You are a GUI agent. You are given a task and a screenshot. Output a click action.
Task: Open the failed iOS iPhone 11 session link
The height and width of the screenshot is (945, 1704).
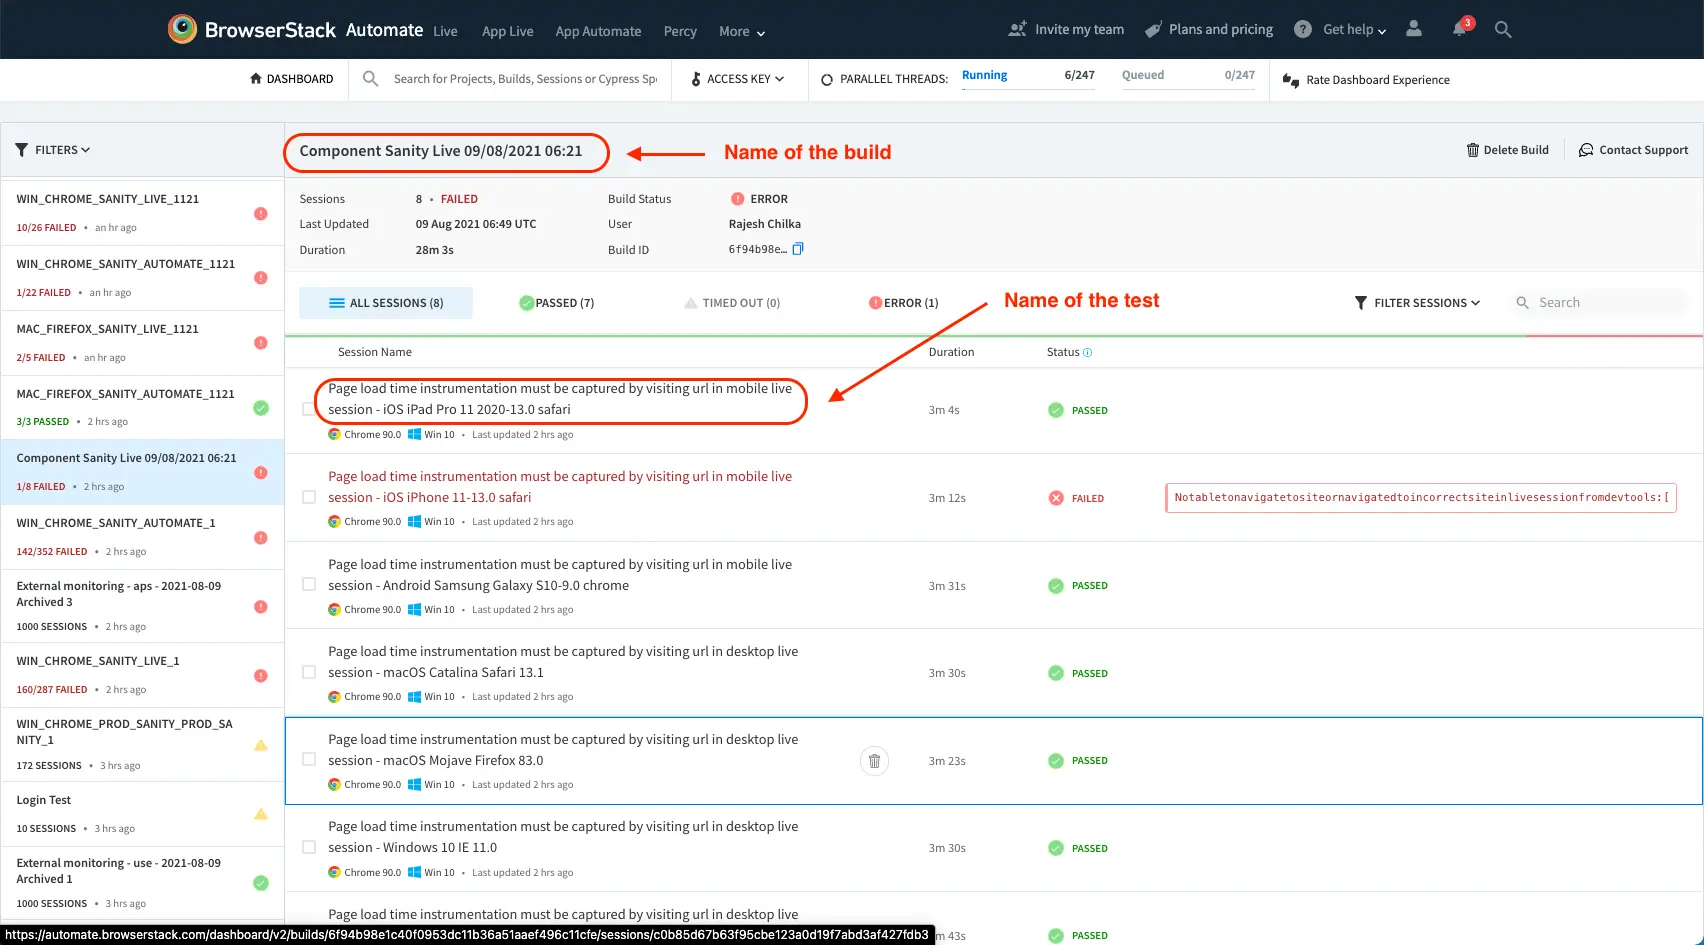click(x=559, y=487)
